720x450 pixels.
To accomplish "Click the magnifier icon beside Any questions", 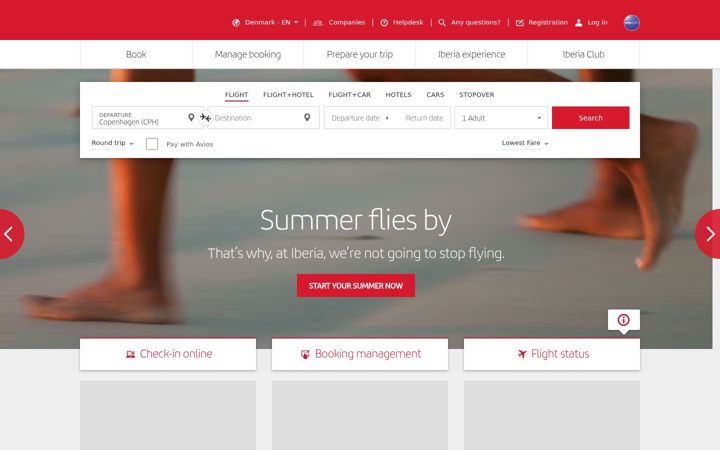I will (x=442, y=22).
